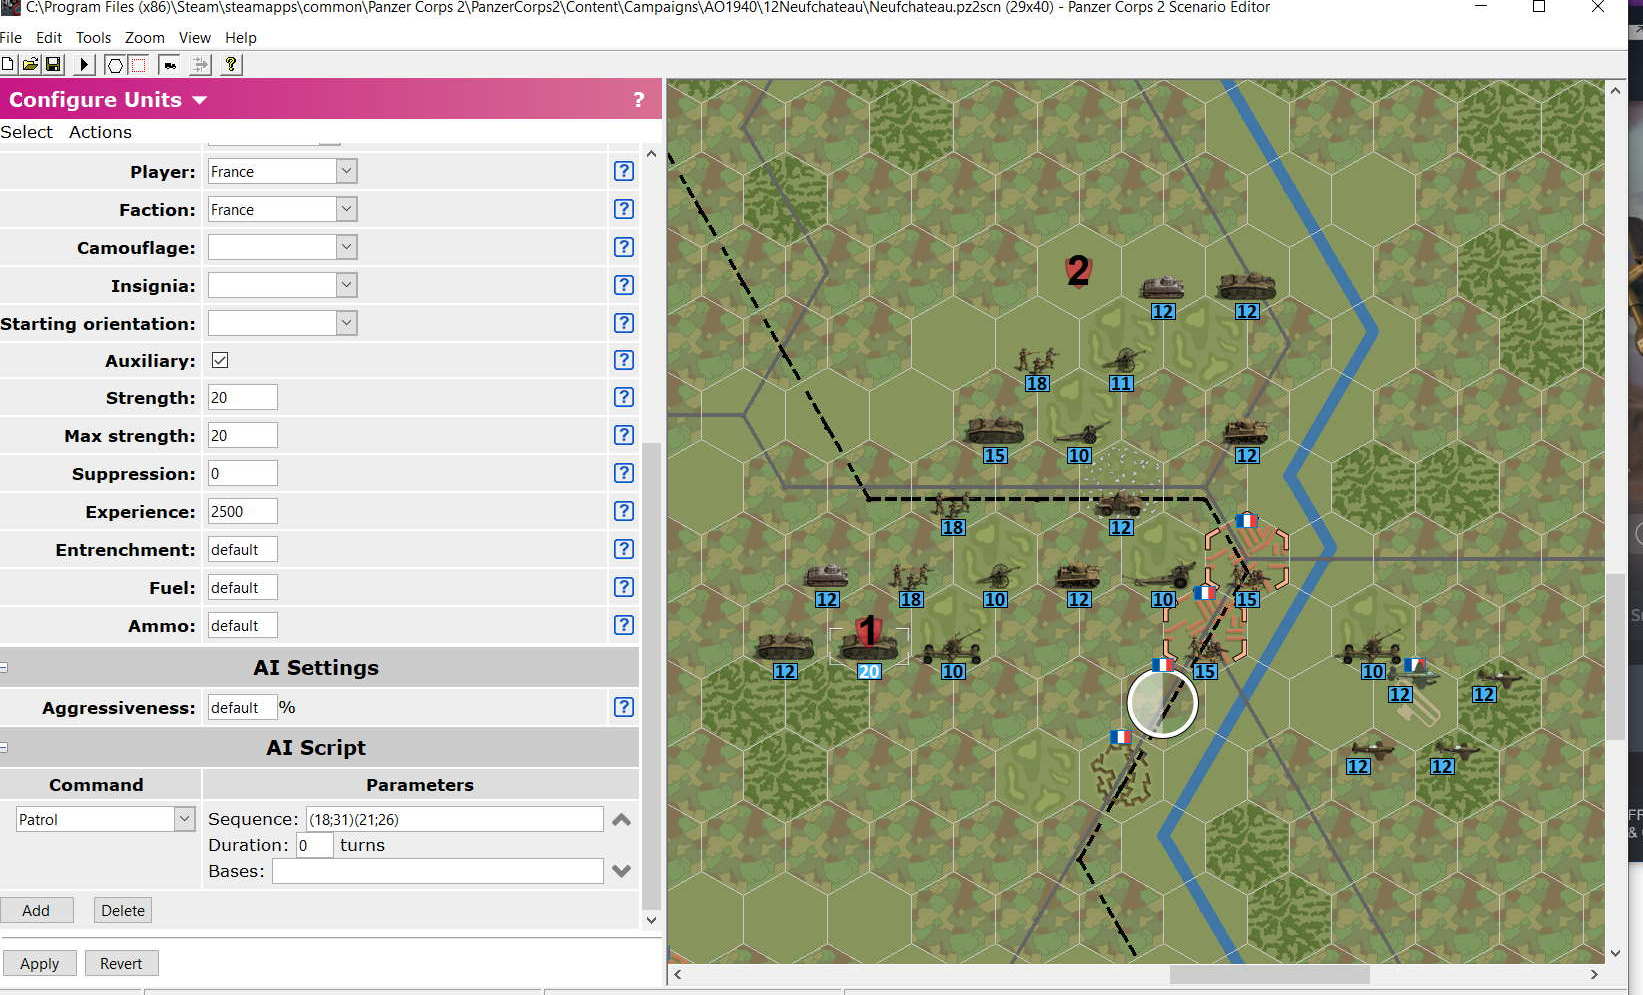Show help for the Player field

(x=624, y=171)
